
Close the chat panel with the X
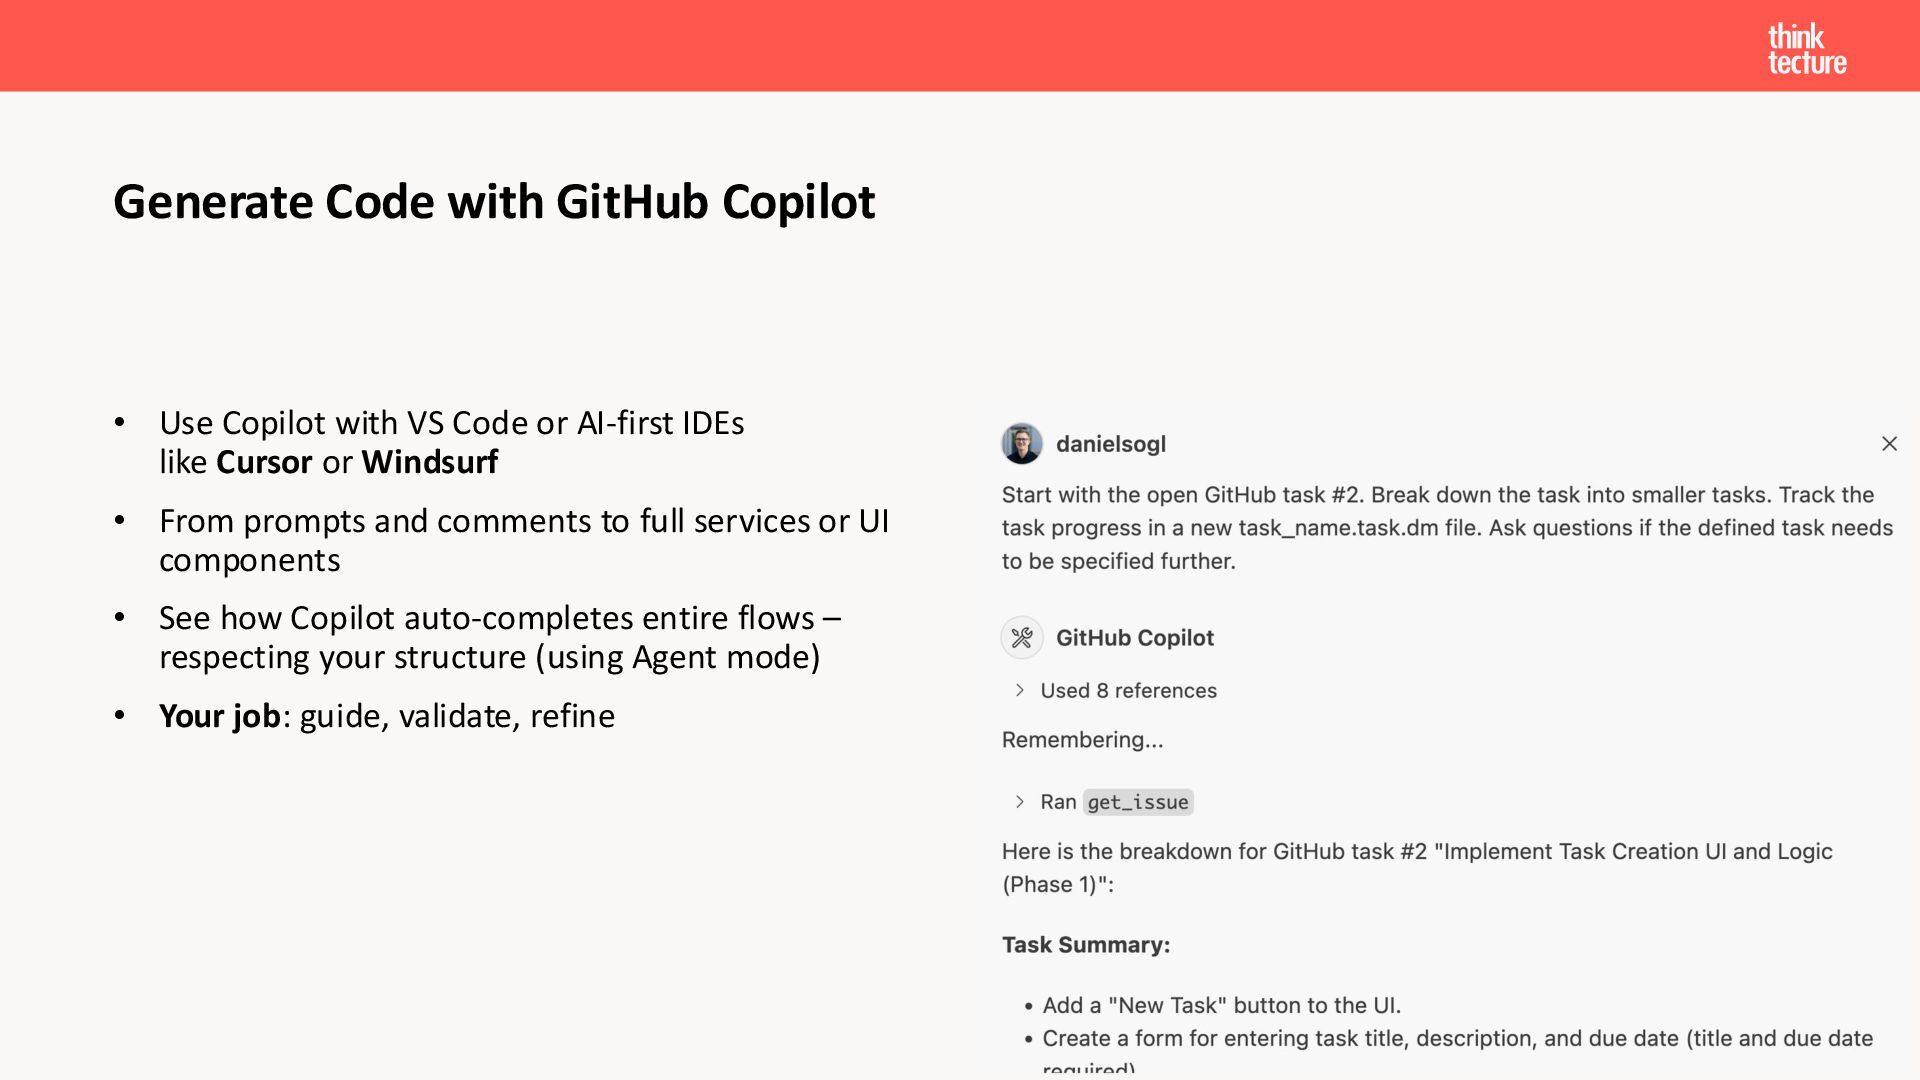coord(1889,444)
